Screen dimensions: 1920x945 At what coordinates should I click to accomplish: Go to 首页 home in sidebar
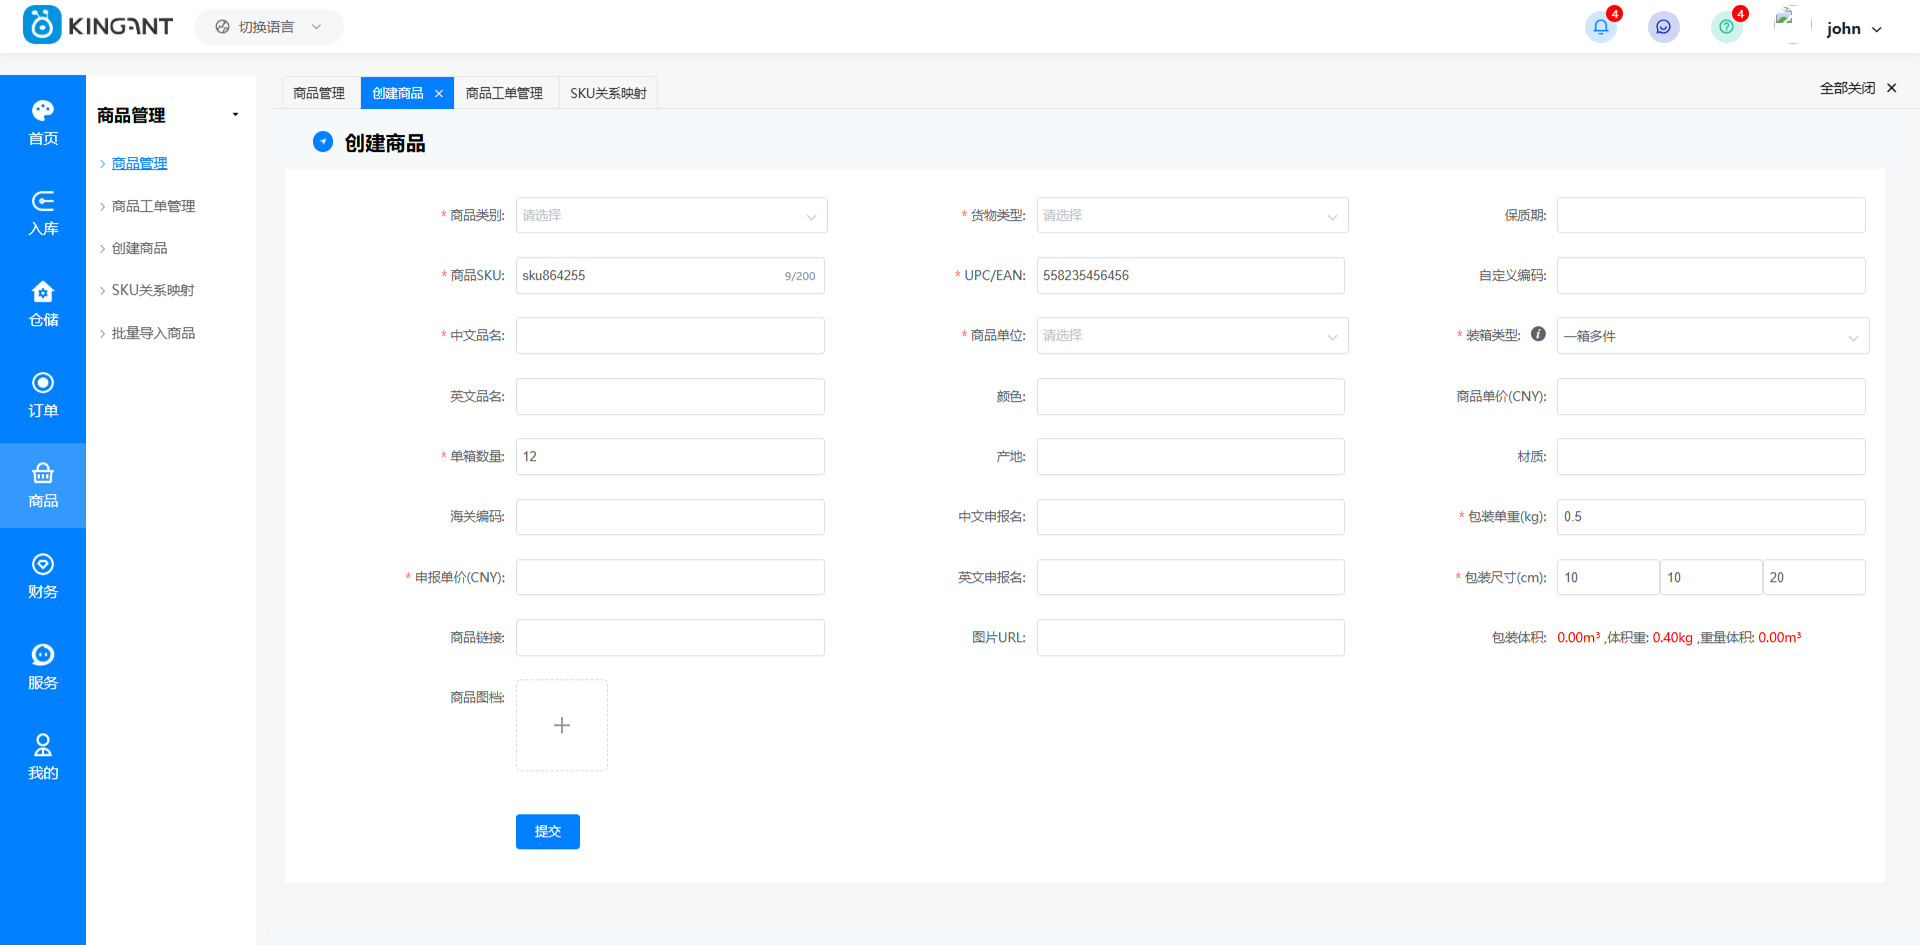pyautogui.click(x=43, y=122)
